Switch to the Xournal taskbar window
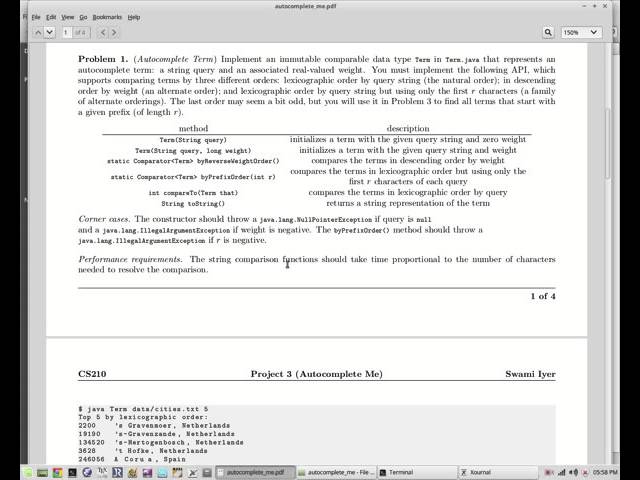This screenshot has width=640, height=480. point(498,472)
